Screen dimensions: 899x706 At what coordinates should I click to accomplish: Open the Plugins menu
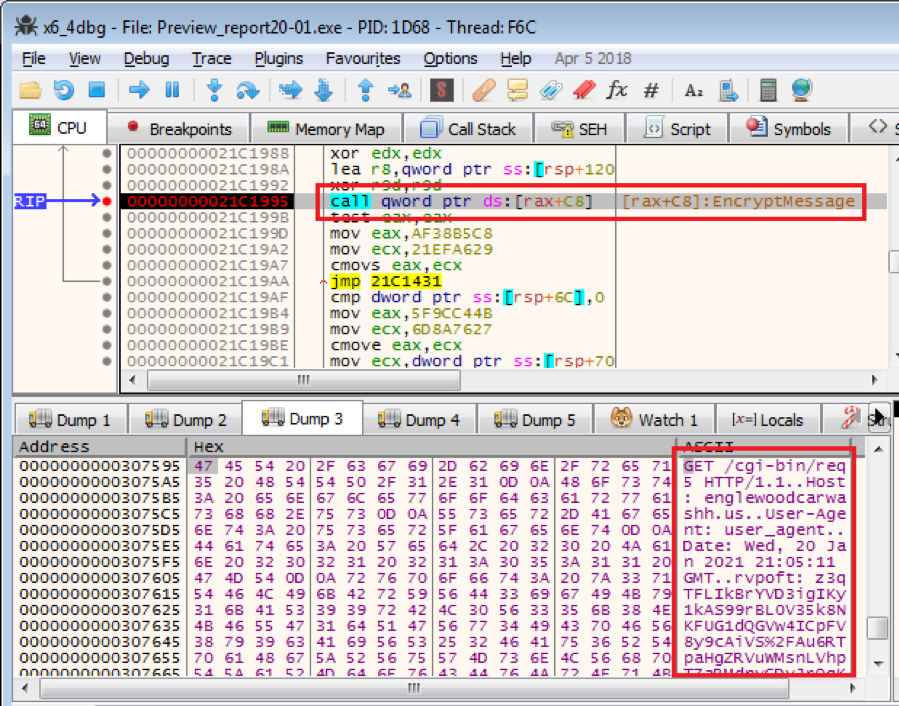point(278,59)
